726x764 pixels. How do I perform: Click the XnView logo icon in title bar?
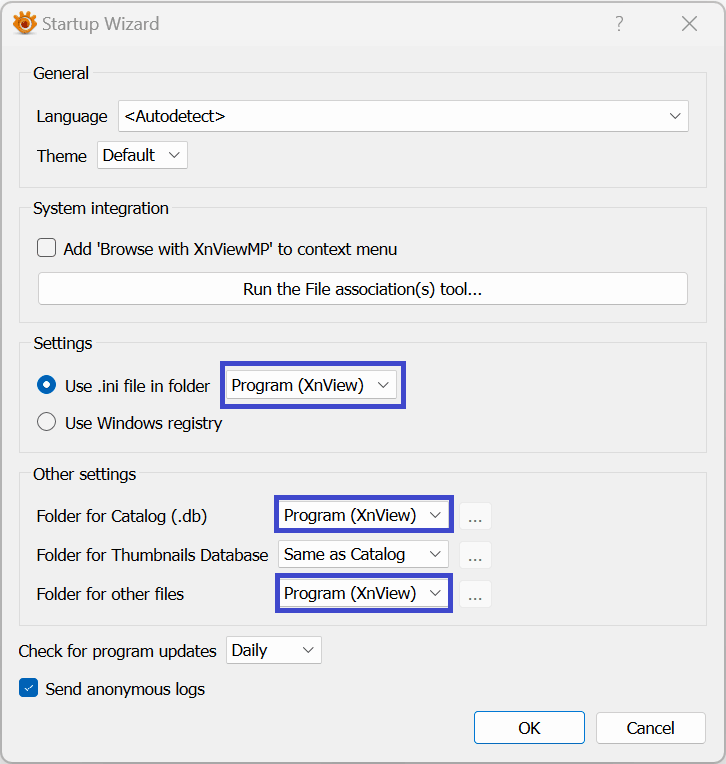pos(24,24)
